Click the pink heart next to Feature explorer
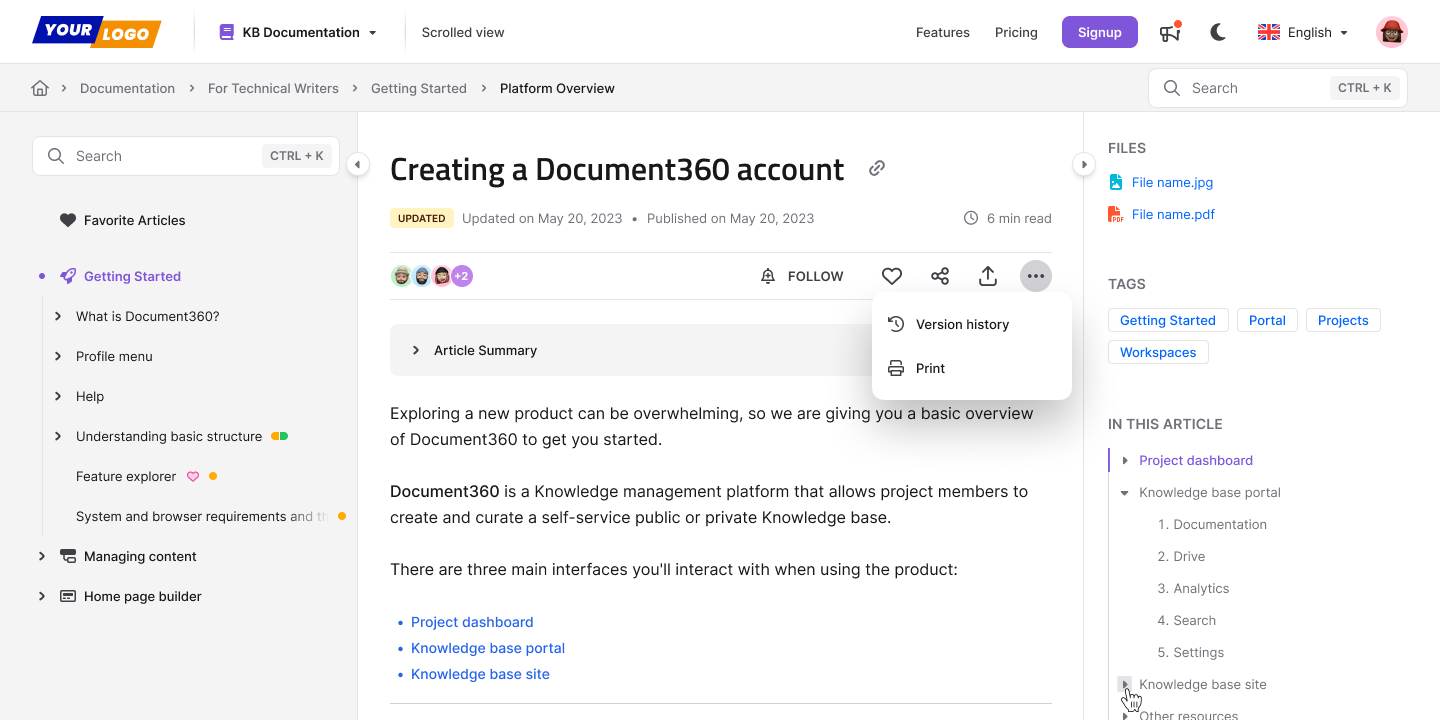The image size is (1440, 720). pos(193,476)
